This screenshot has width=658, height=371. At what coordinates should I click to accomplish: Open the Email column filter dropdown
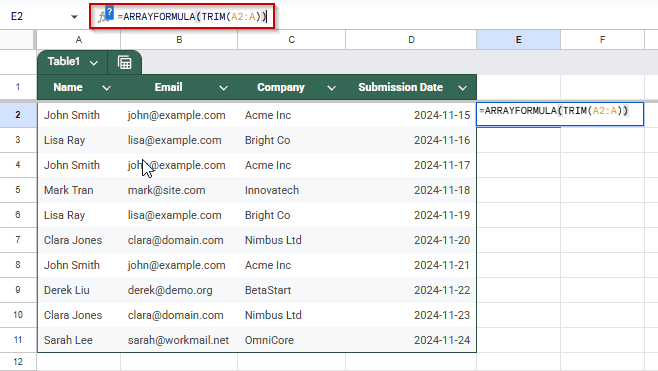tap(224, 88)
